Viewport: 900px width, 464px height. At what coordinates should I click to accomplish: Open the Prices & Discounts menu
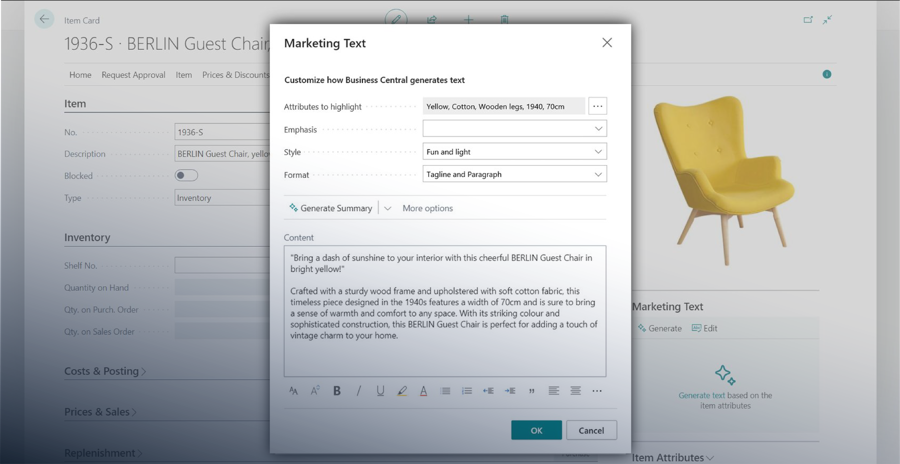235,75
